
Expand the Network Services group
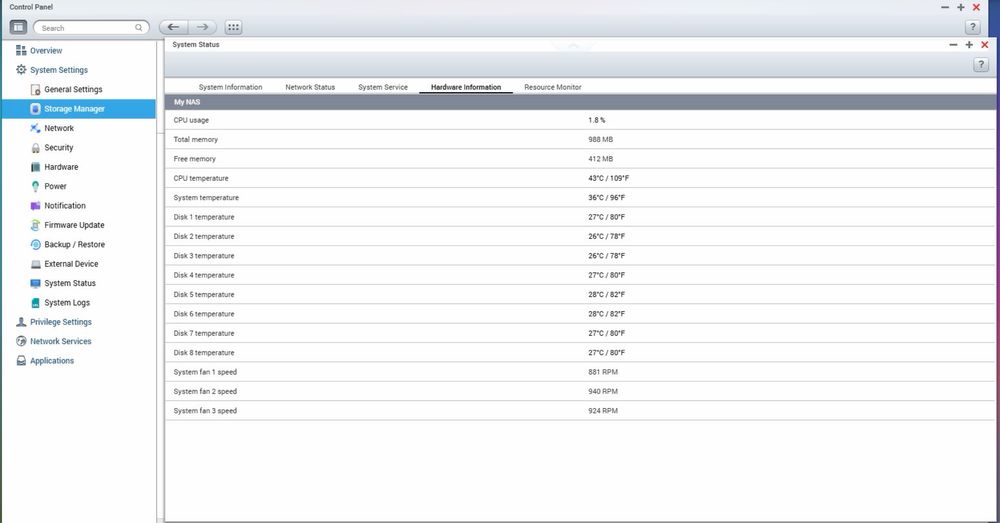(x=61, y=341)
